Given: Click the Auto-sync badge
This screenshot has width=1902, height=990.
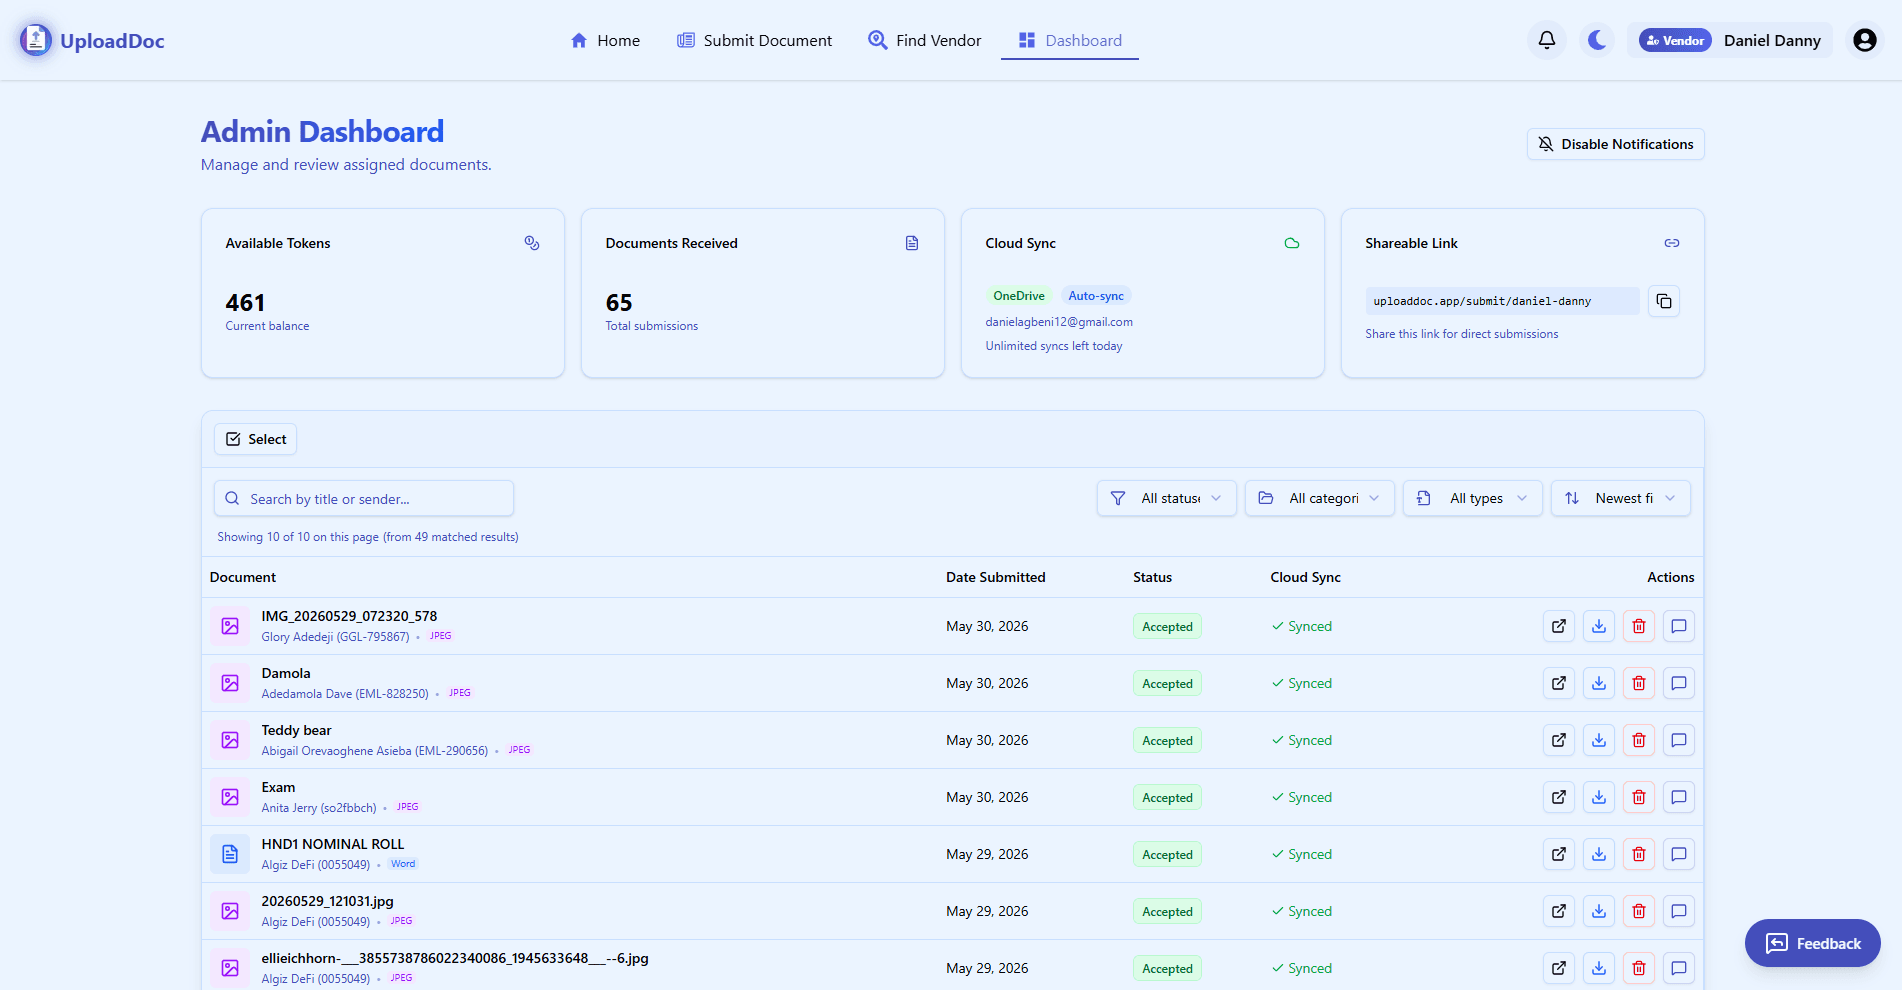Looking at the screenshot, I should click(1096, 296).
